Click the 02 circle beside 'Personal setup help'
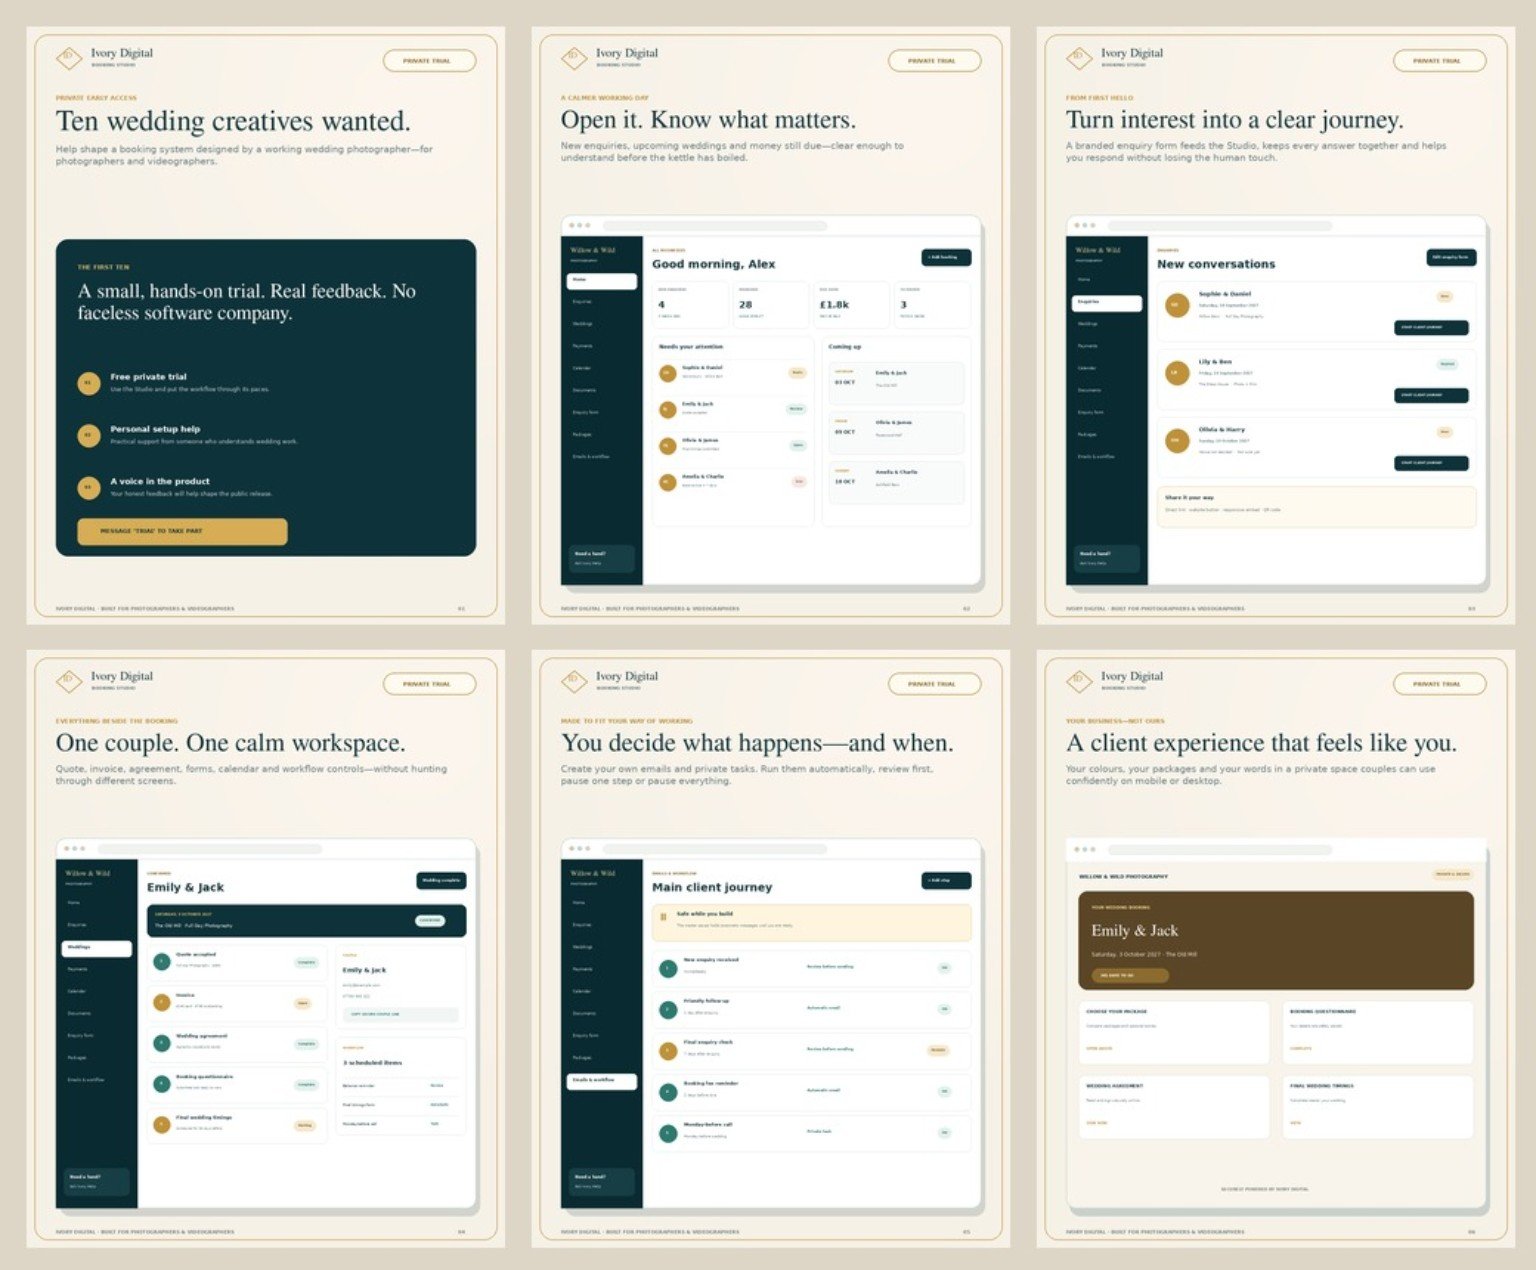The width and height of the screenshot is (1536, 1270). pos(89,435)
